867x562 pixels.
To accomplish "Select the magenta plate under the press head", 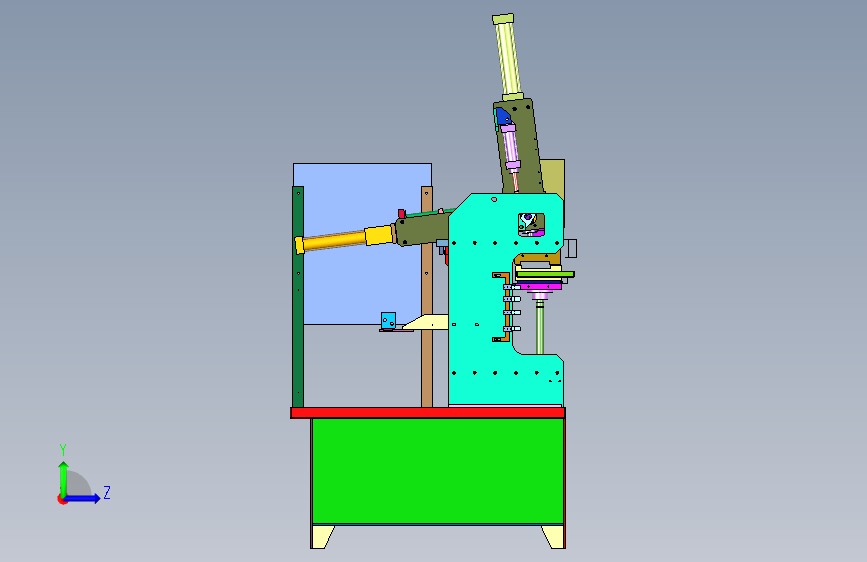I will [x=540, y=286].
